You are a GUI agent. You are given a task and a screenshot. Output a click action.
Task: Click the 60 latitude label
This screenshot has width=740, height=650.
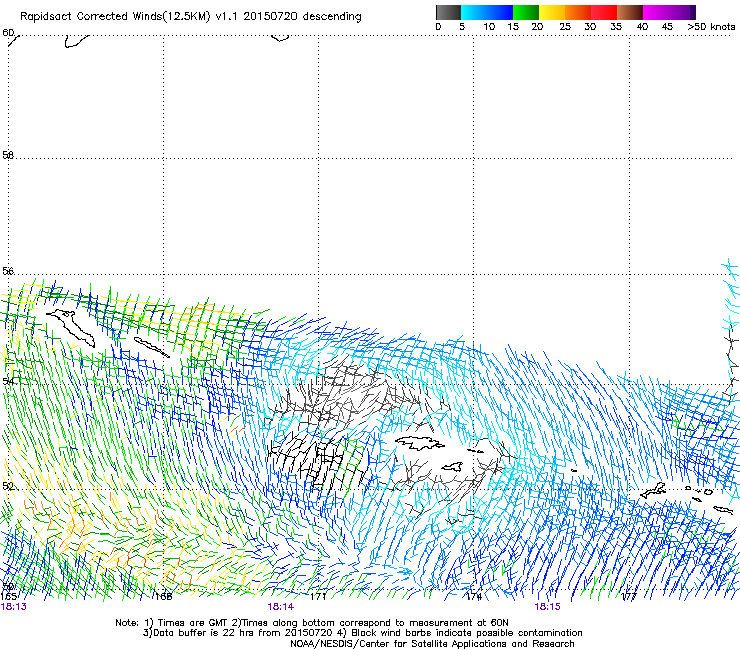coord(8,33)
